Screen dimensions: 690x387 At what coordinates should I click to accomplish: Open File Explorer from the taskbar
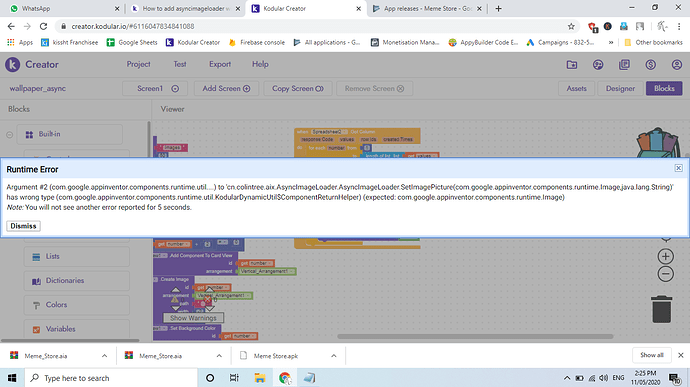tap(260, 378)
